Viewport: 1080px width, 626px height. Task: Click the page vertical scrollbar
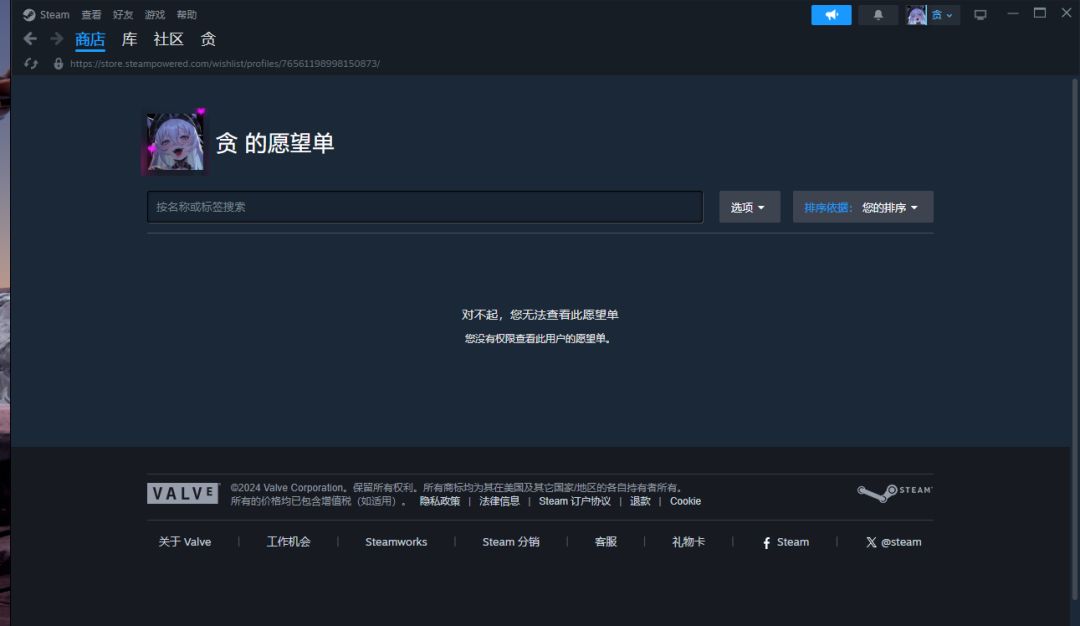point(1074,337)
